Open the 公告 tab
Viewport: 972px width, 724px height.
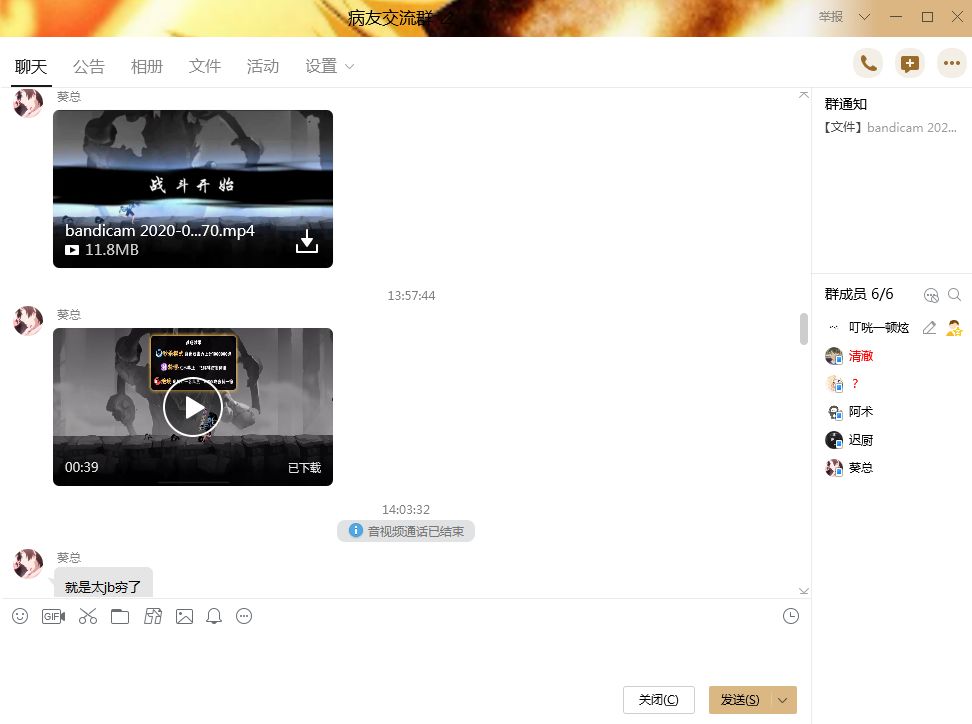click(89, 66)
